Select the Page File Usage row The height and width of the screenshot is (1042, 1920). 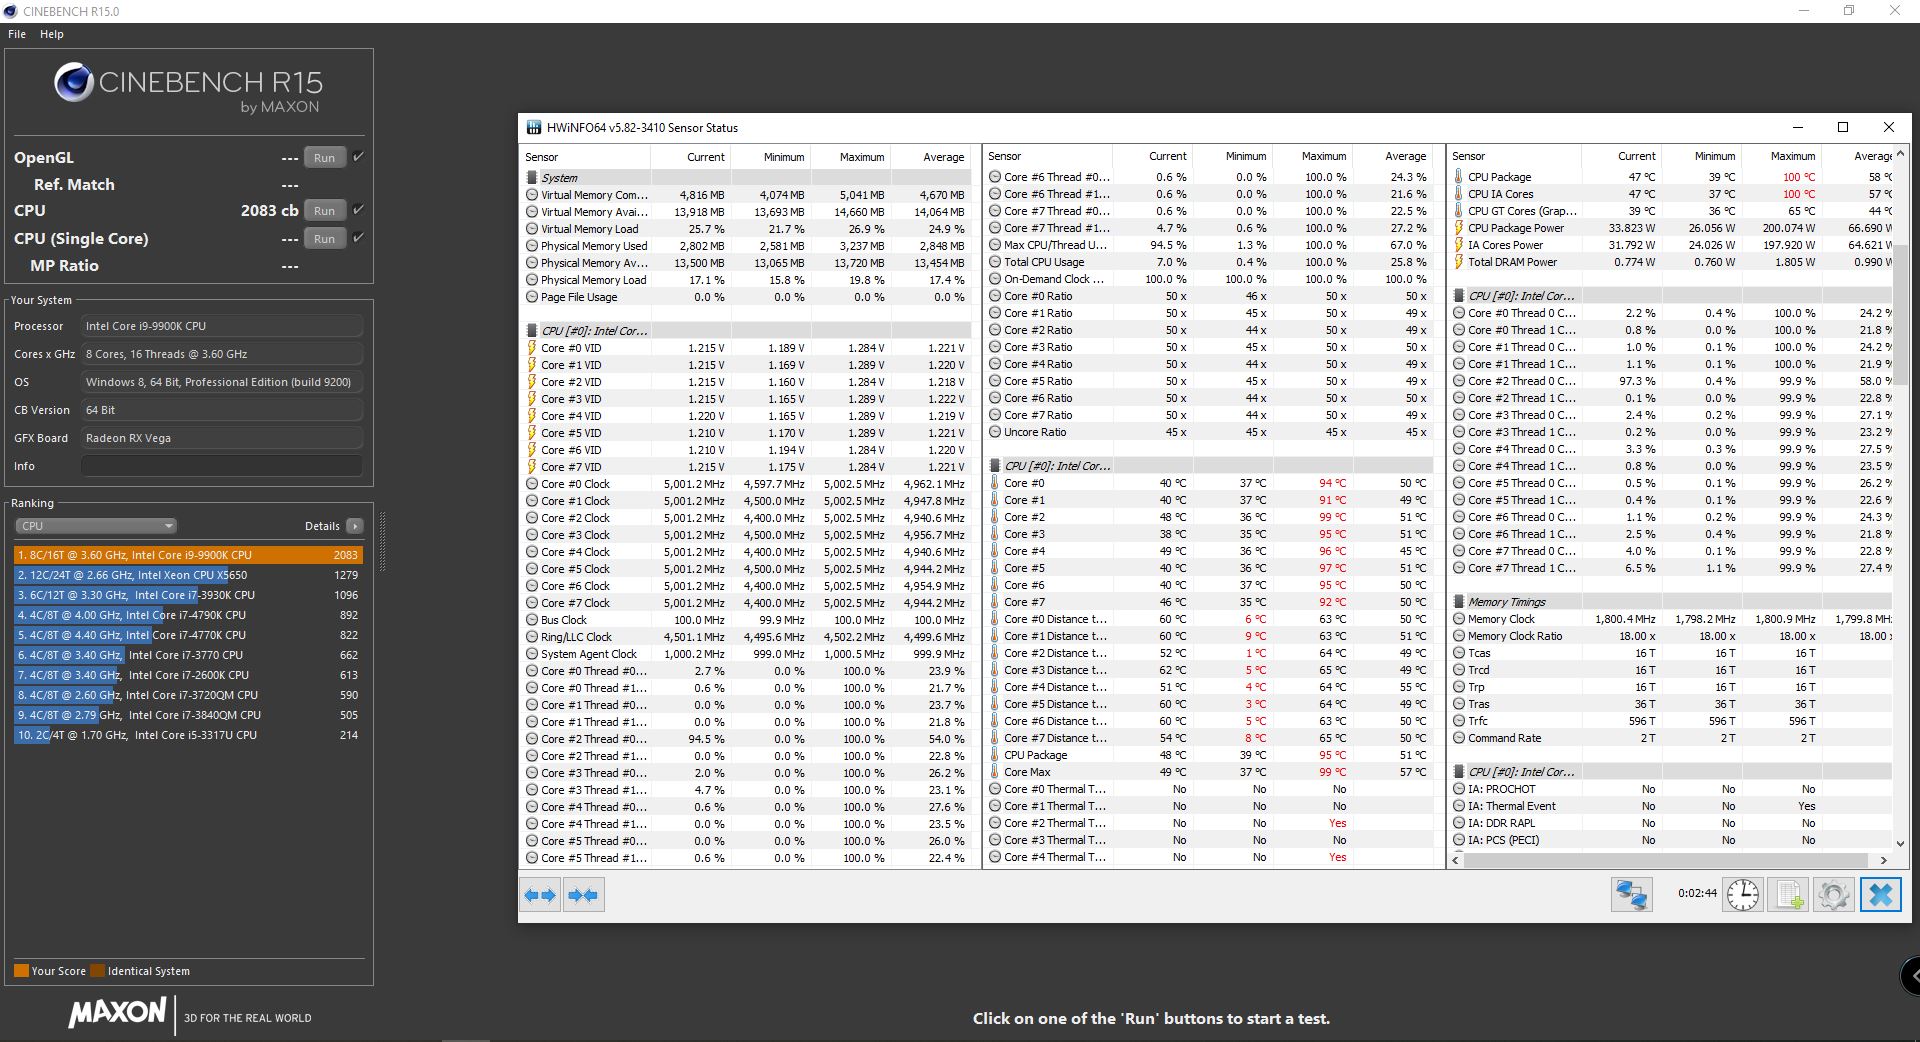(747, 297)
